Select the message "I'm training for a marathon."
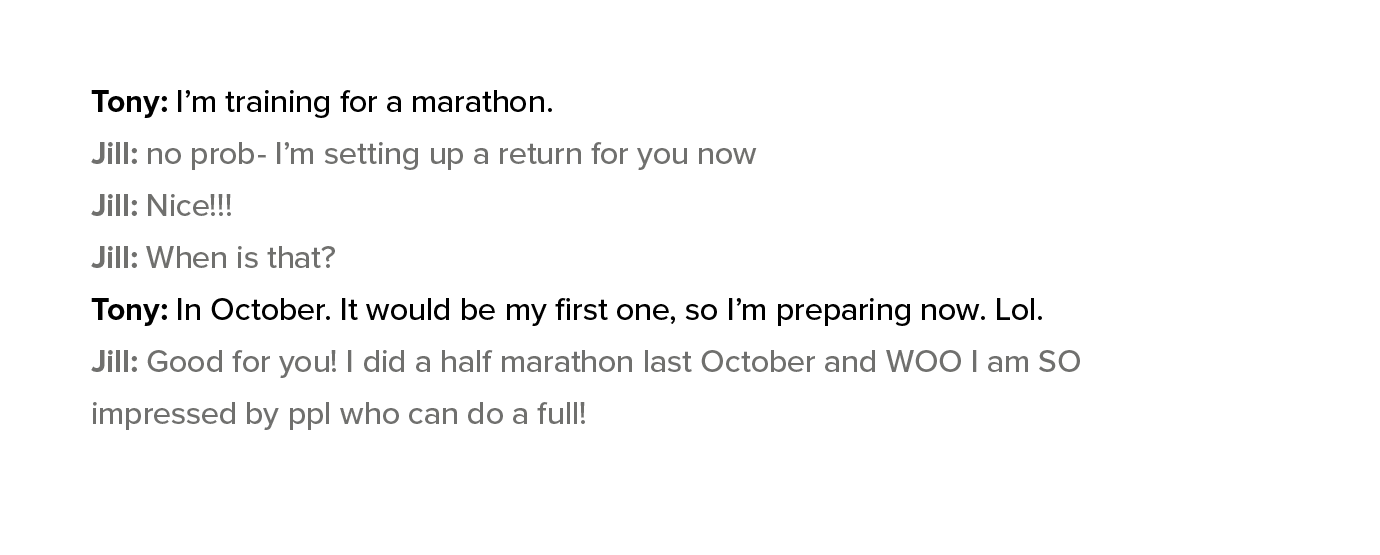Image resolution: width=1380 pixels, height=555 pixels. pos(364,103)
